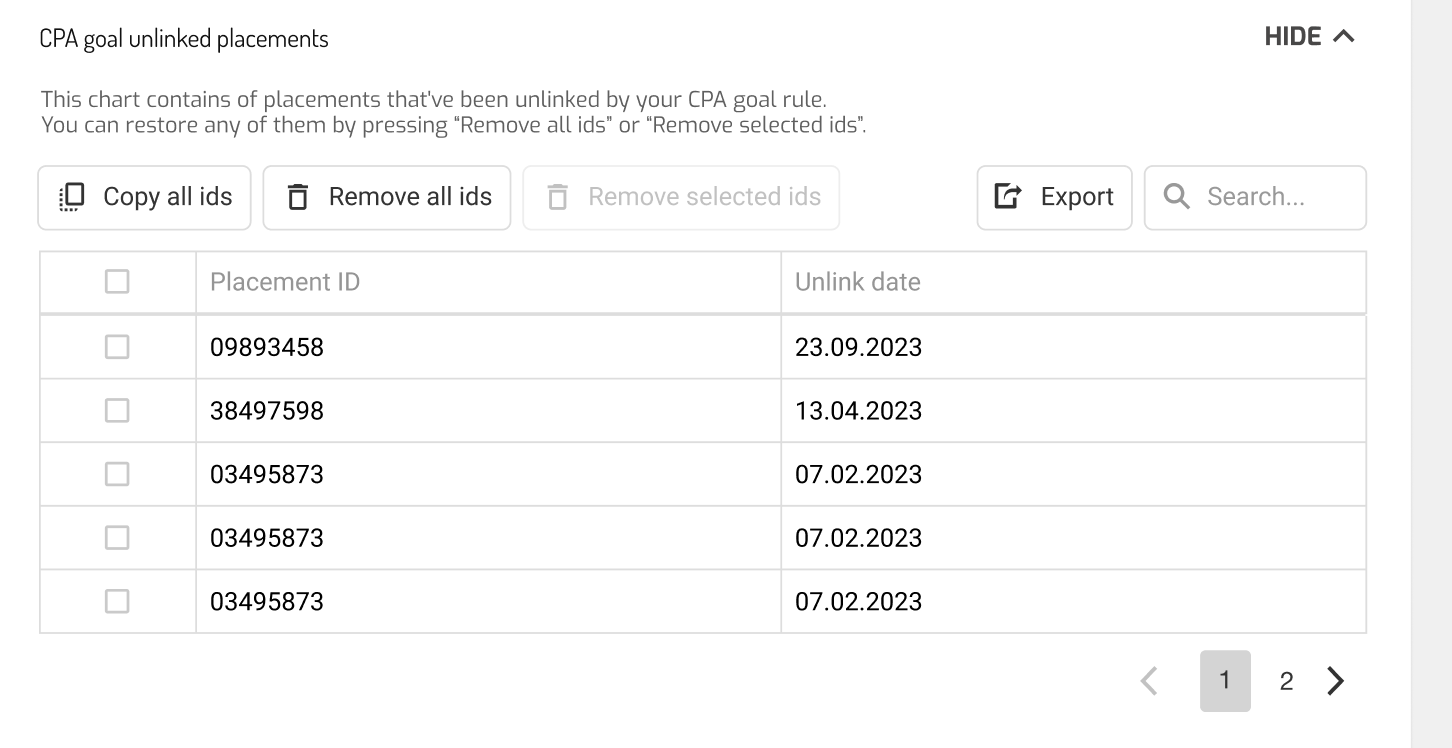Click the copy icon in Copy all ids
1452x748 pixels.
pyautogui.click(x=73, y=197)
